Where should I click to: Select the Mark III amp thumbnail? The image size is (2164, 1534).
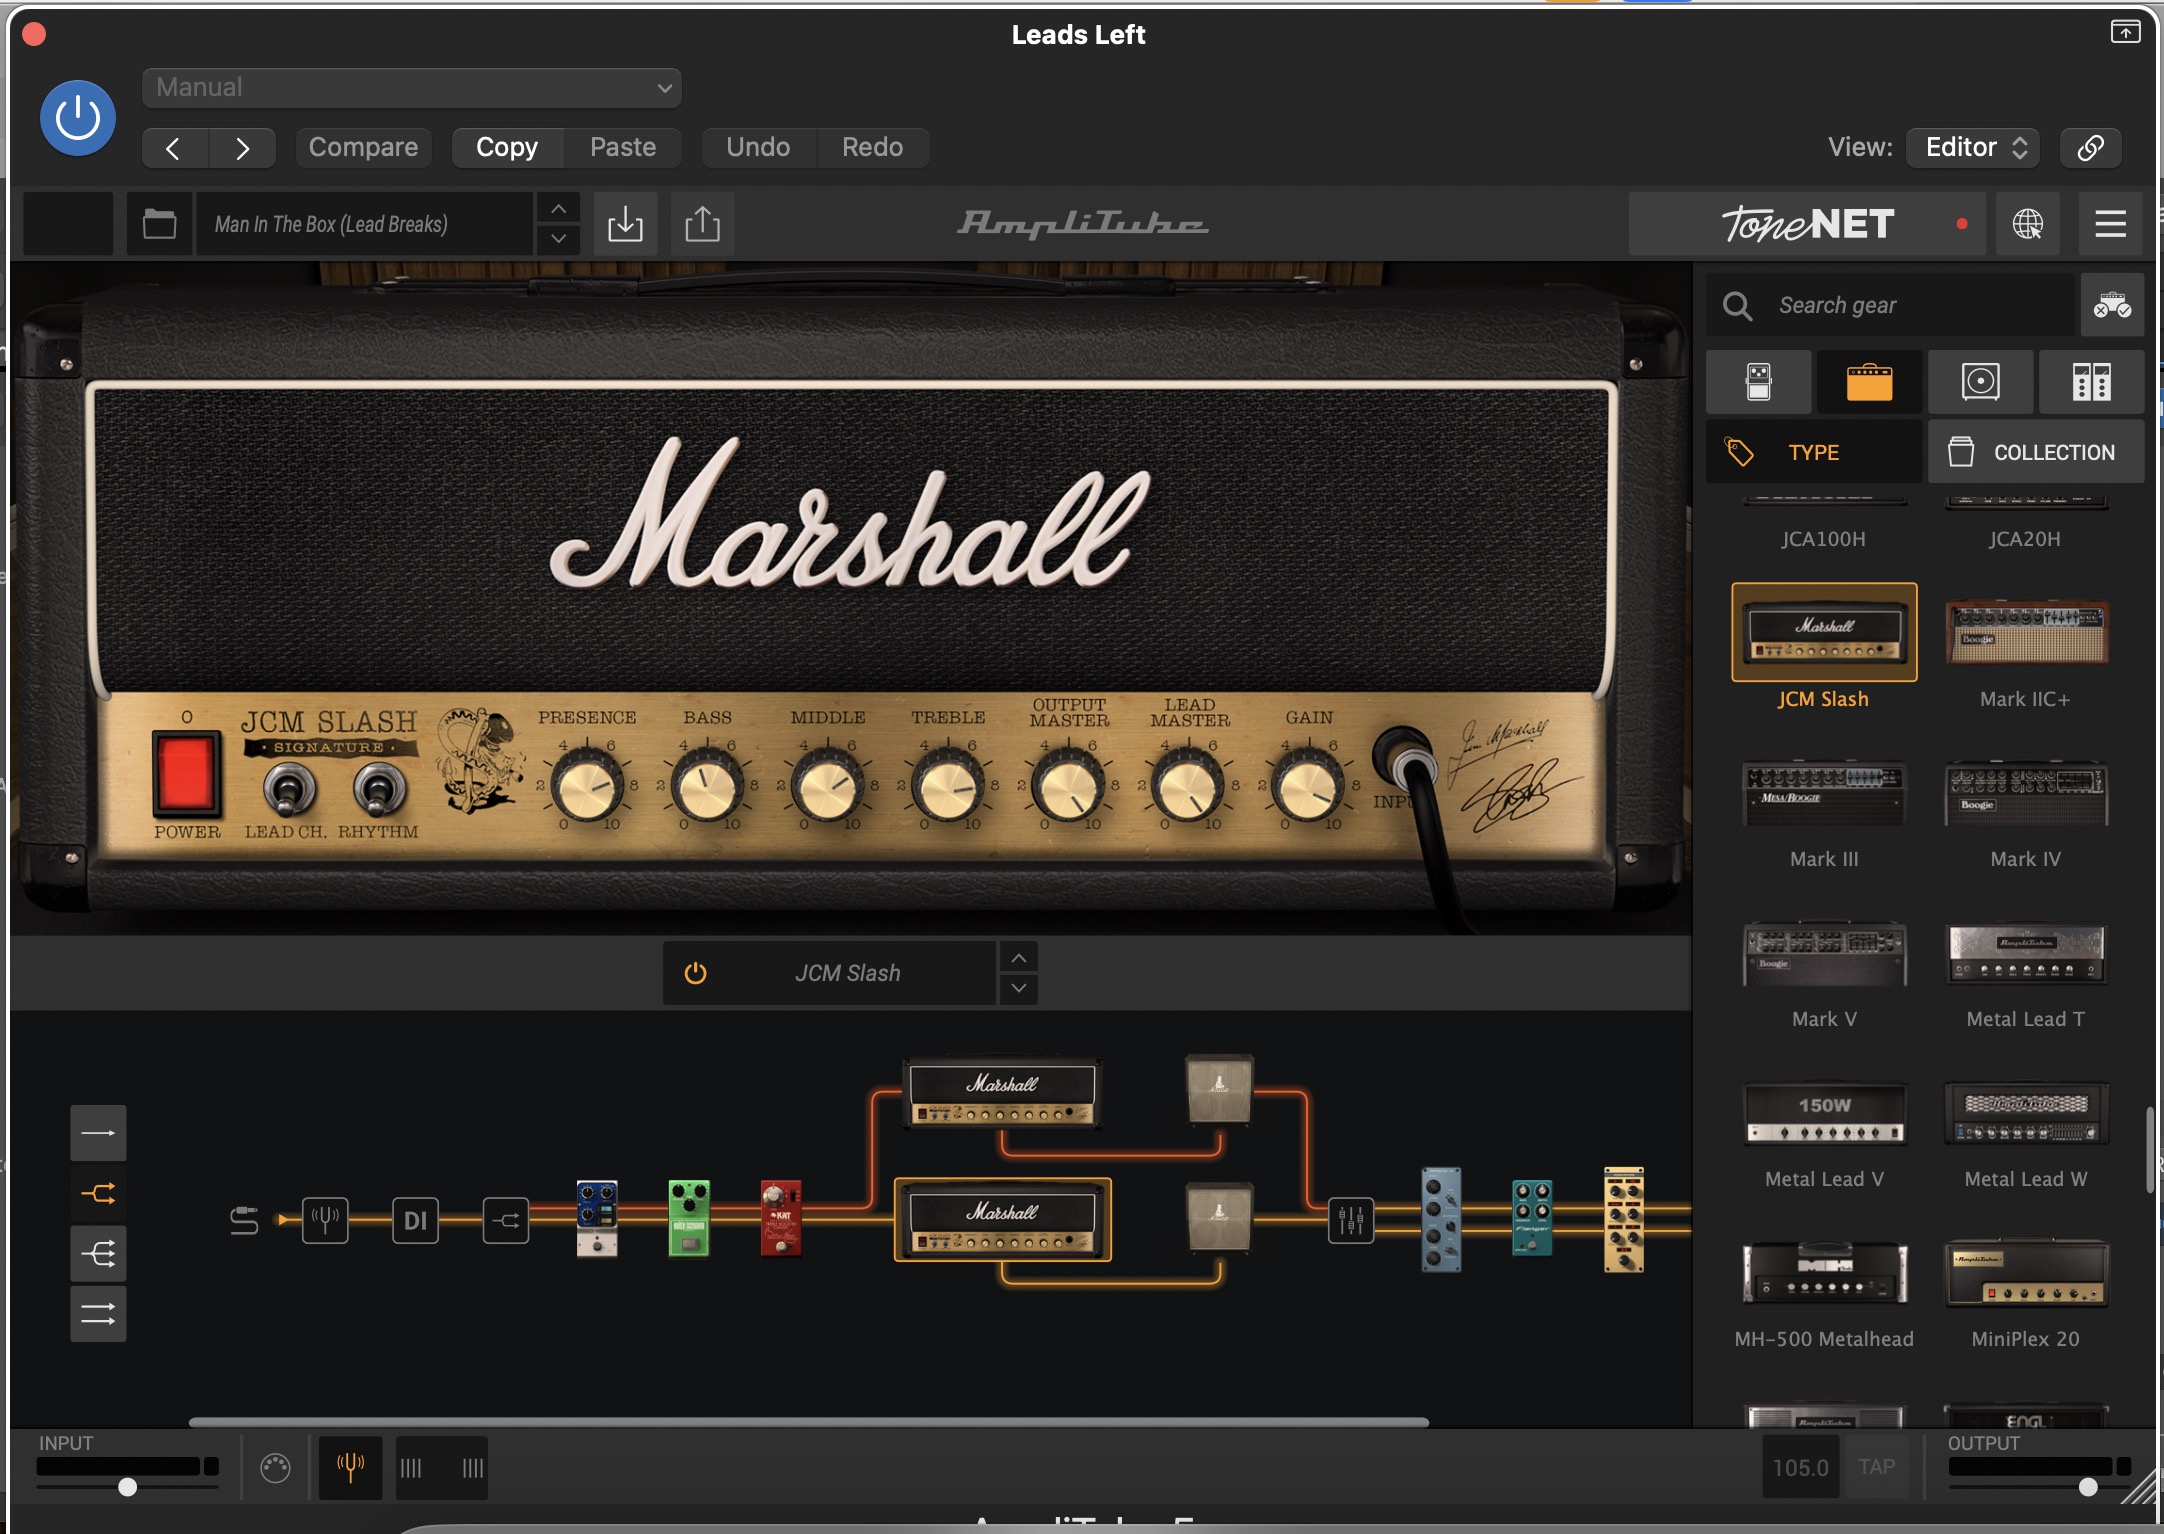pos(1824,794)
